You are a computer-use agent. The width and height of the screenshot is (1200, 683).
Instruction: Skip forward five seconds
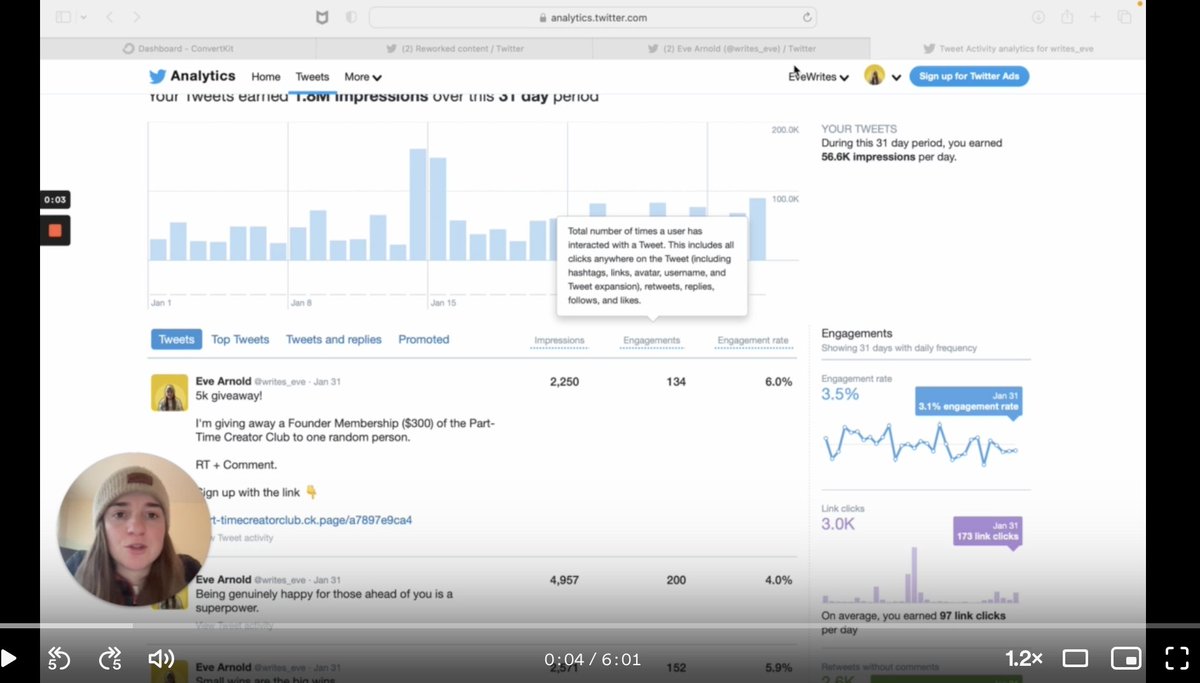109,658
